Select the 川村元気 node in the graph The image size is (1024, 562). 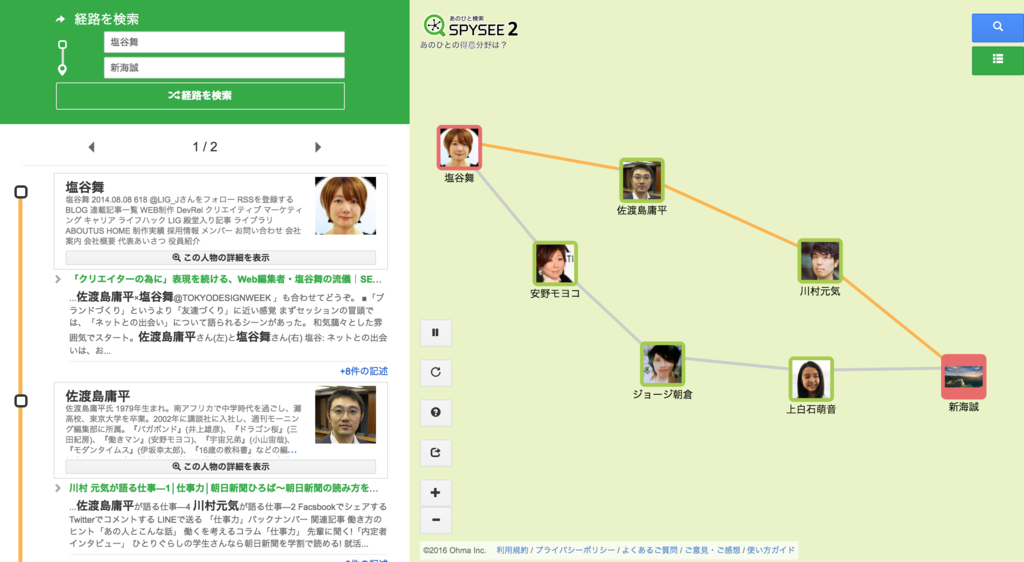coord(820,261)
